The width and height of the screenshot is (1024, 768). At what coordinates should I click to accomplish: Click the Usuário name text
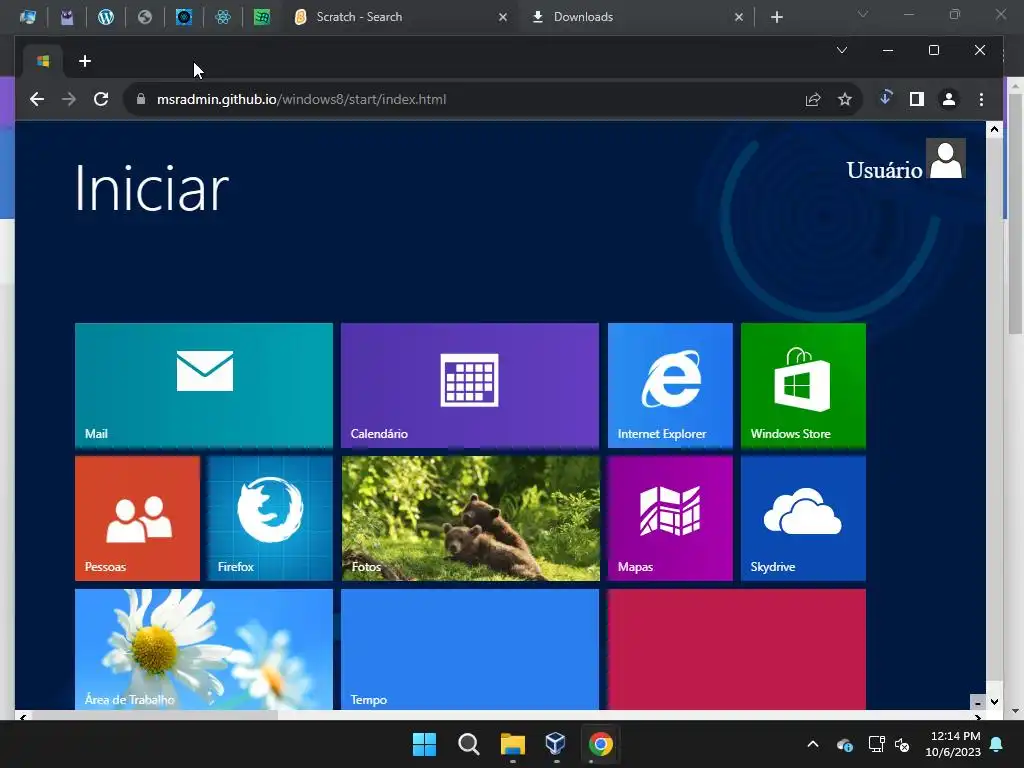884,170
